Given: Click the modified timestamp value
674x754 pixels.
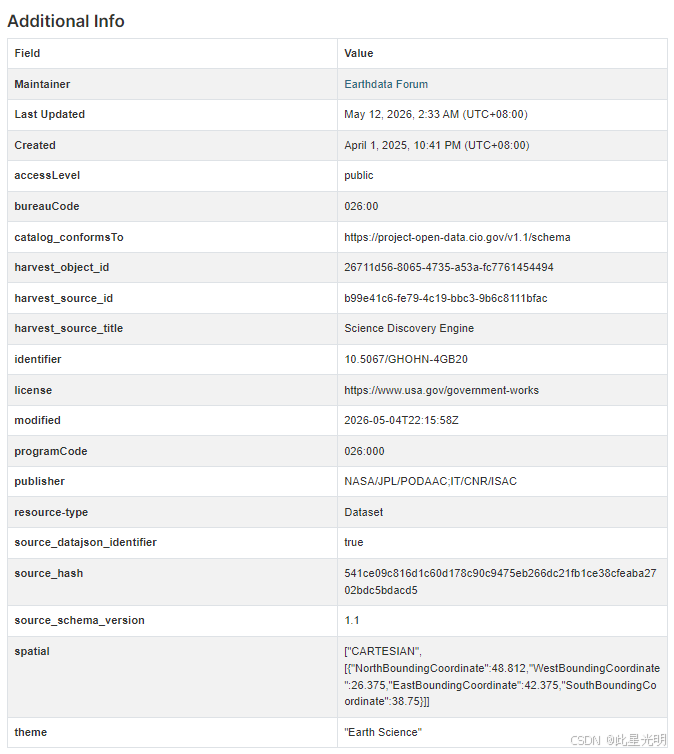Looking at the screenshot, I should 401,420.
